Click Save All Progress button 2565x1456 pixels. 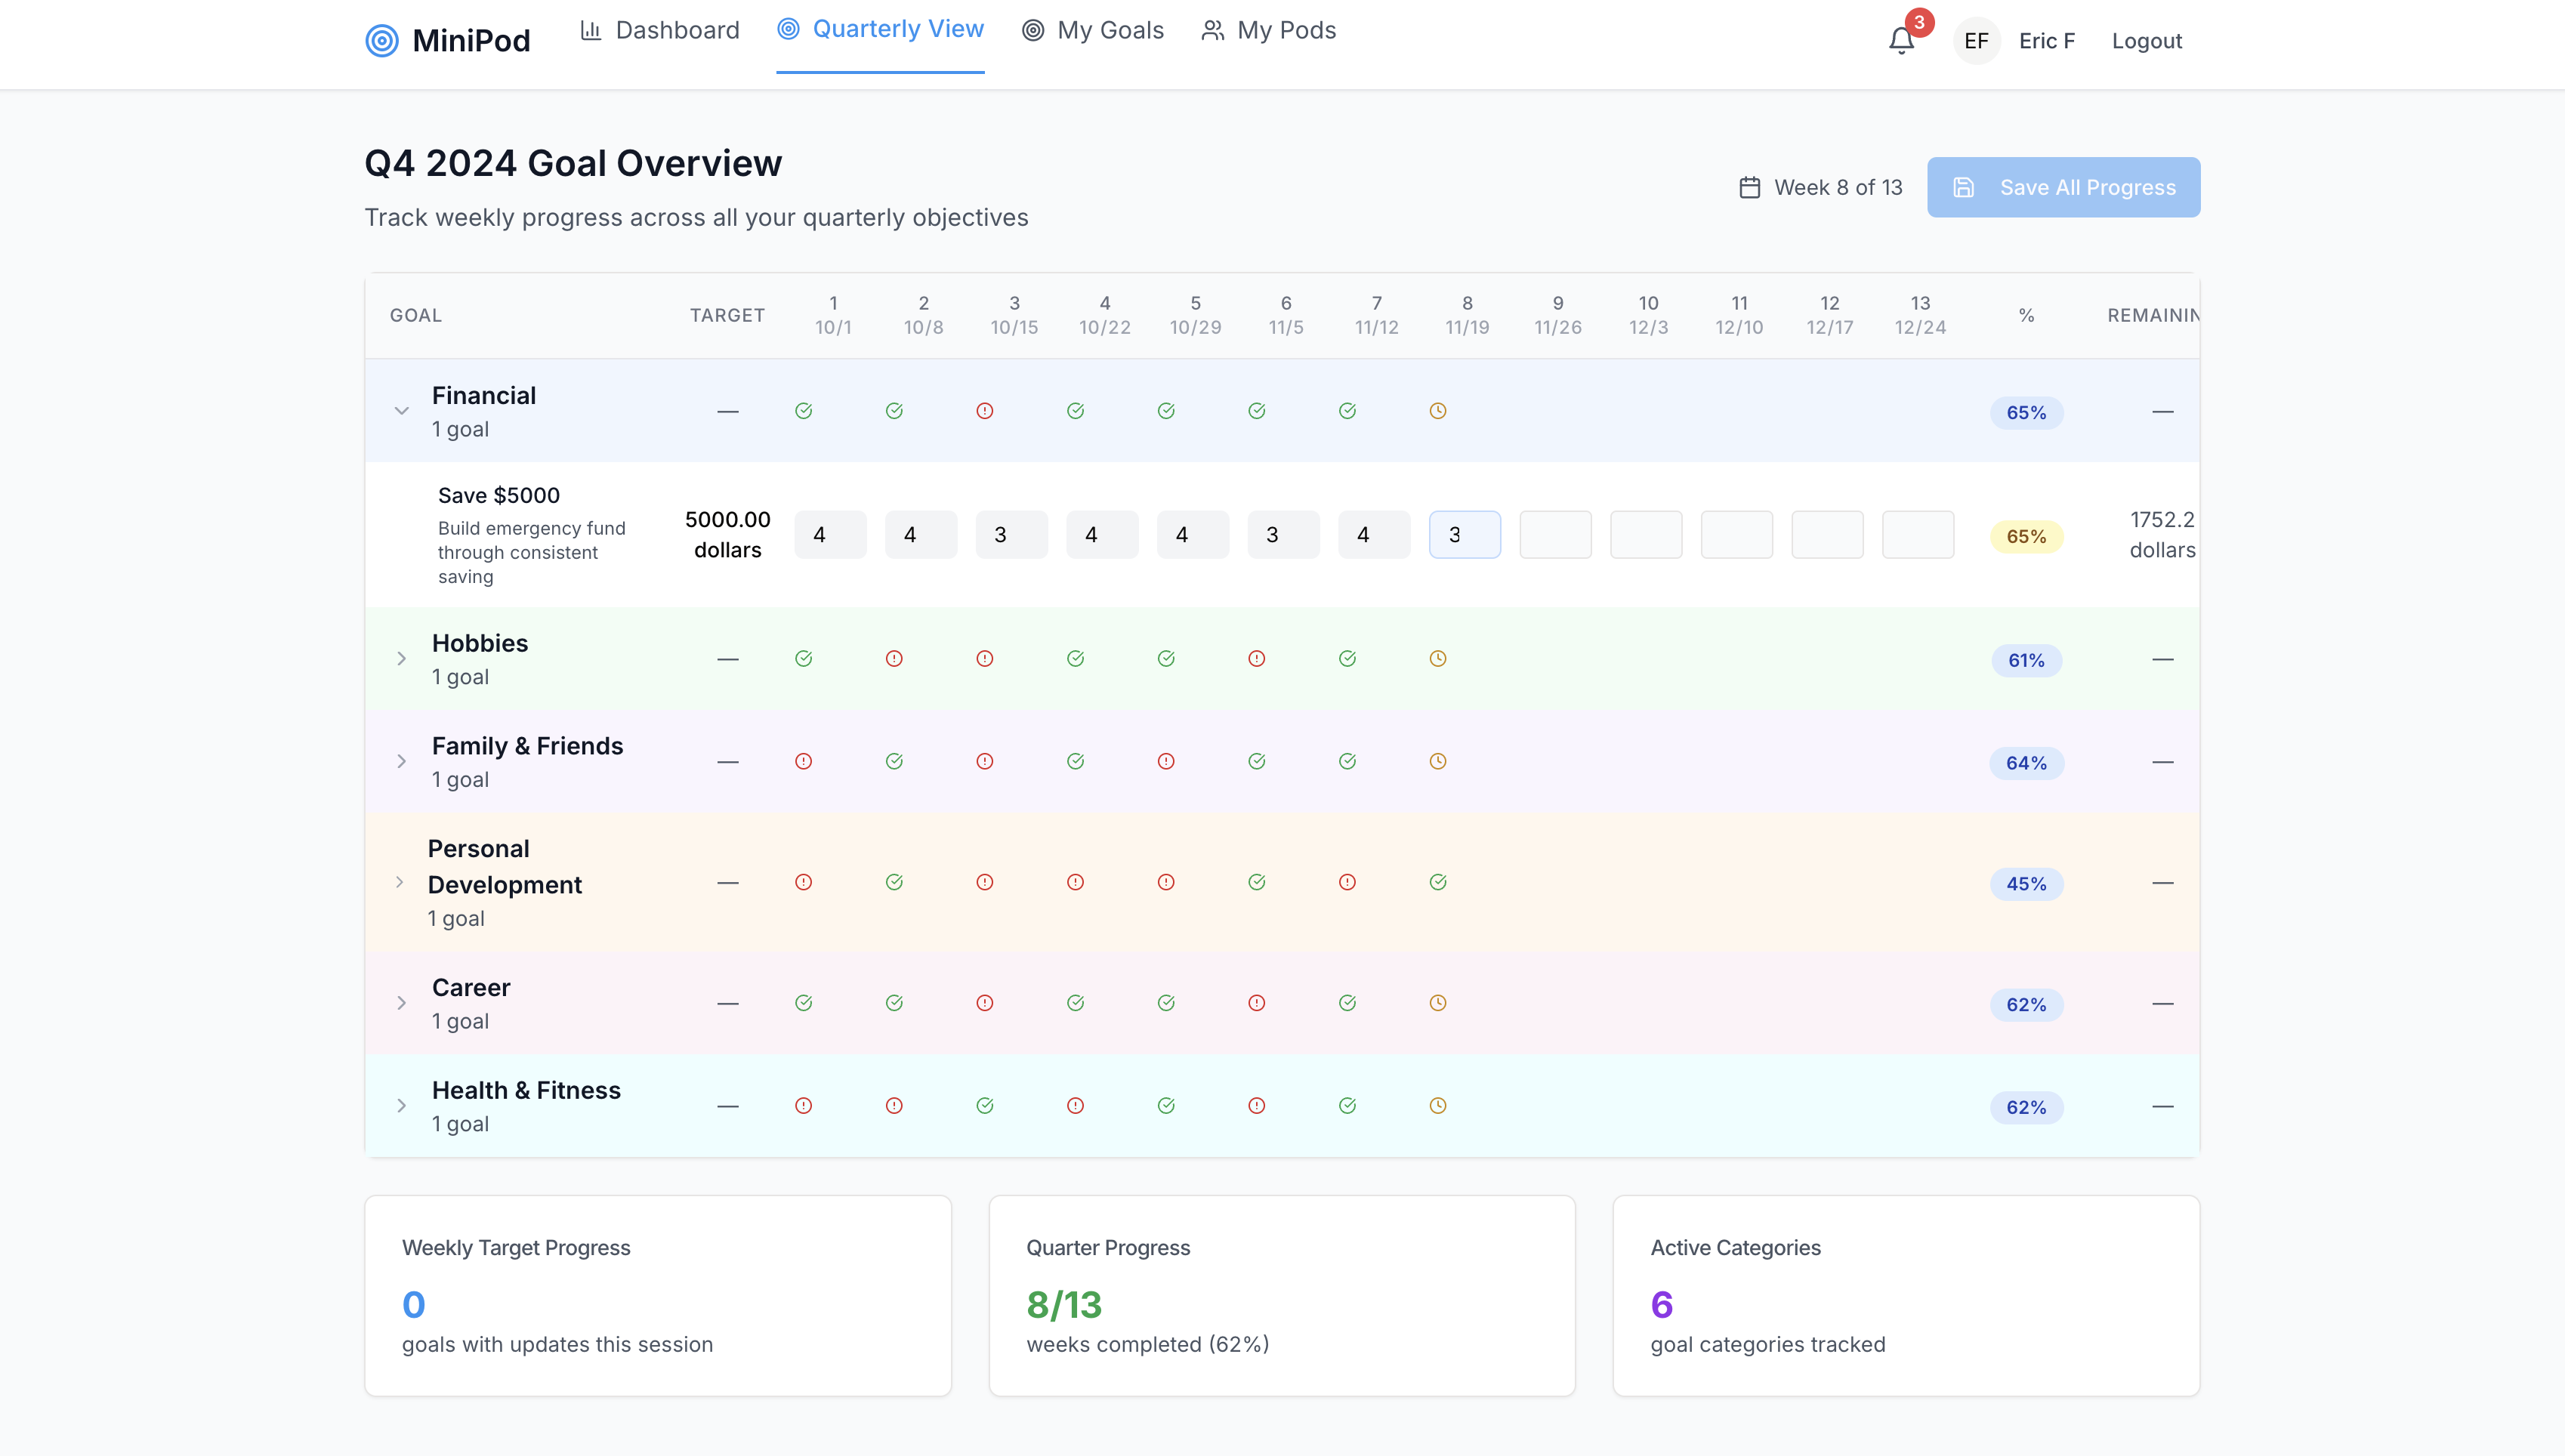point(2063,187)
